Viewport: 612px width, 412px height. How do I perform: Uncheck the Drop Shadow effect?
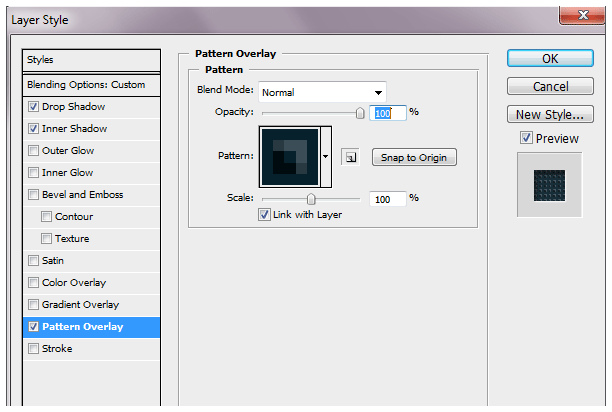tap(35, 107)
